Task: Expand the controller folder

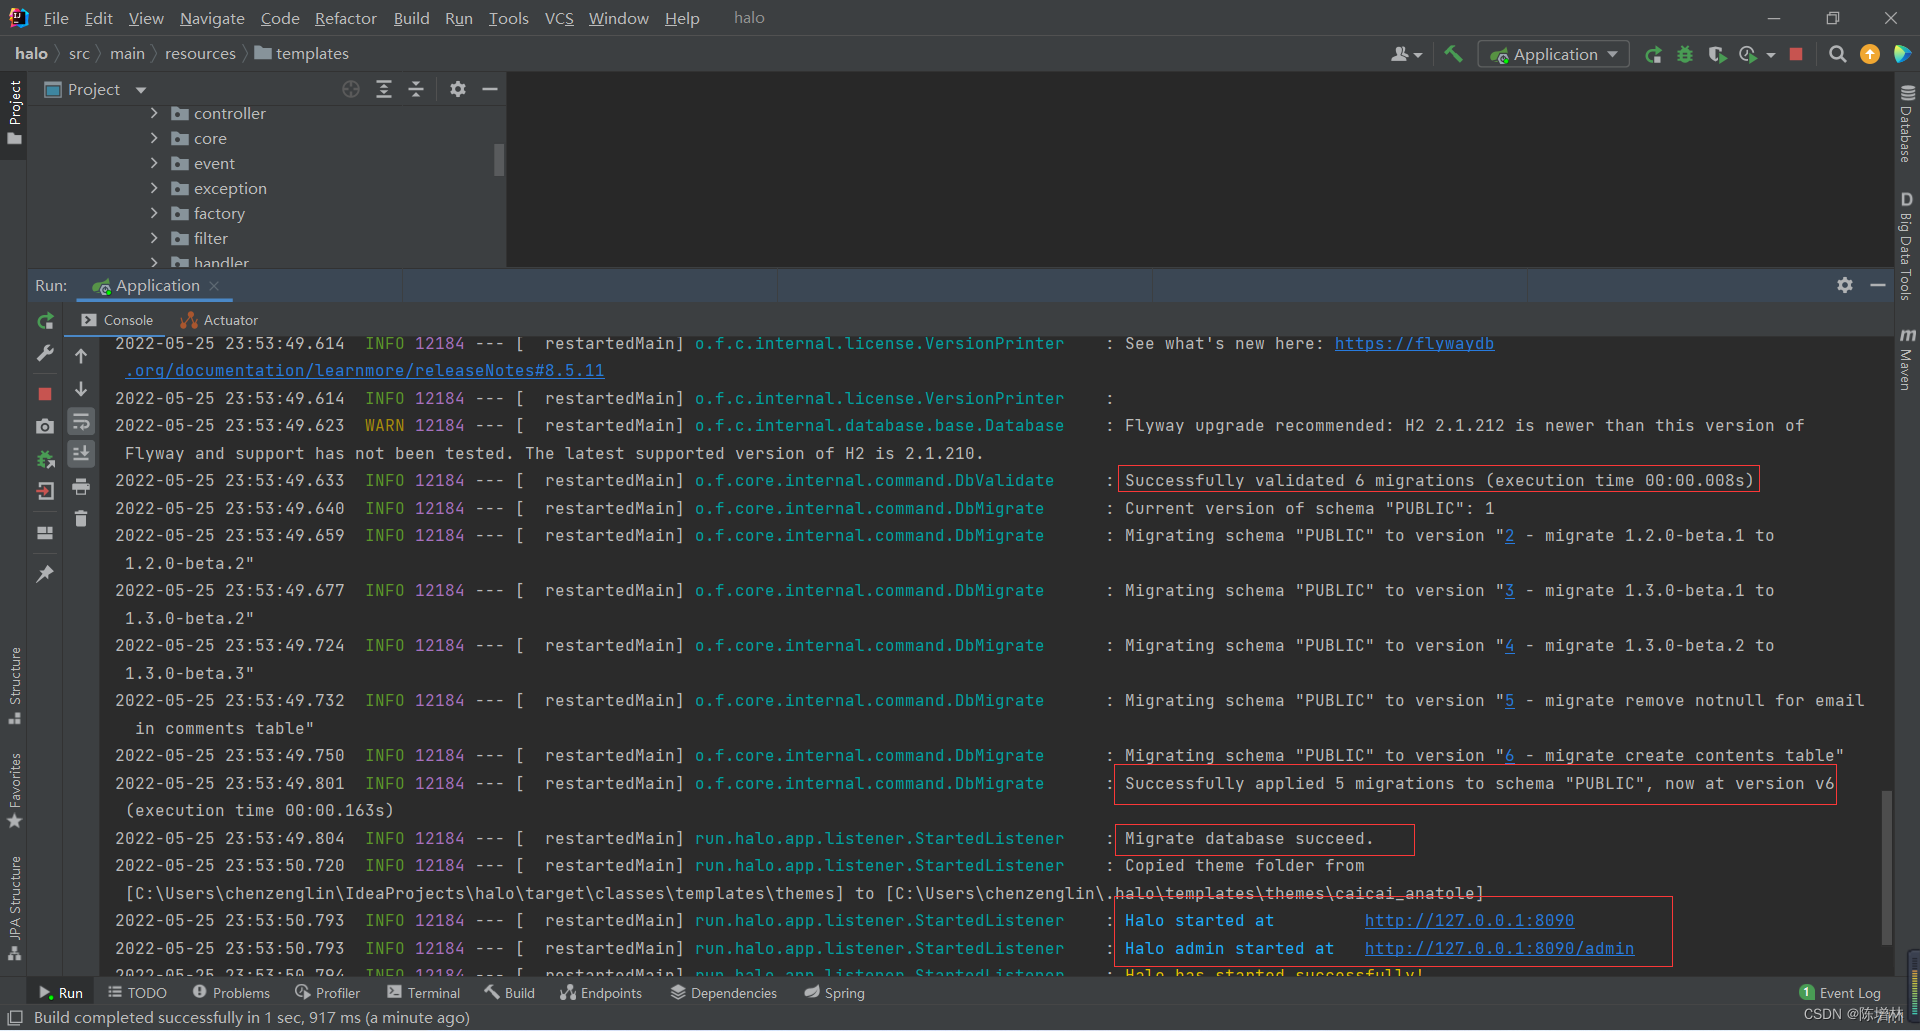Action: 154,113
